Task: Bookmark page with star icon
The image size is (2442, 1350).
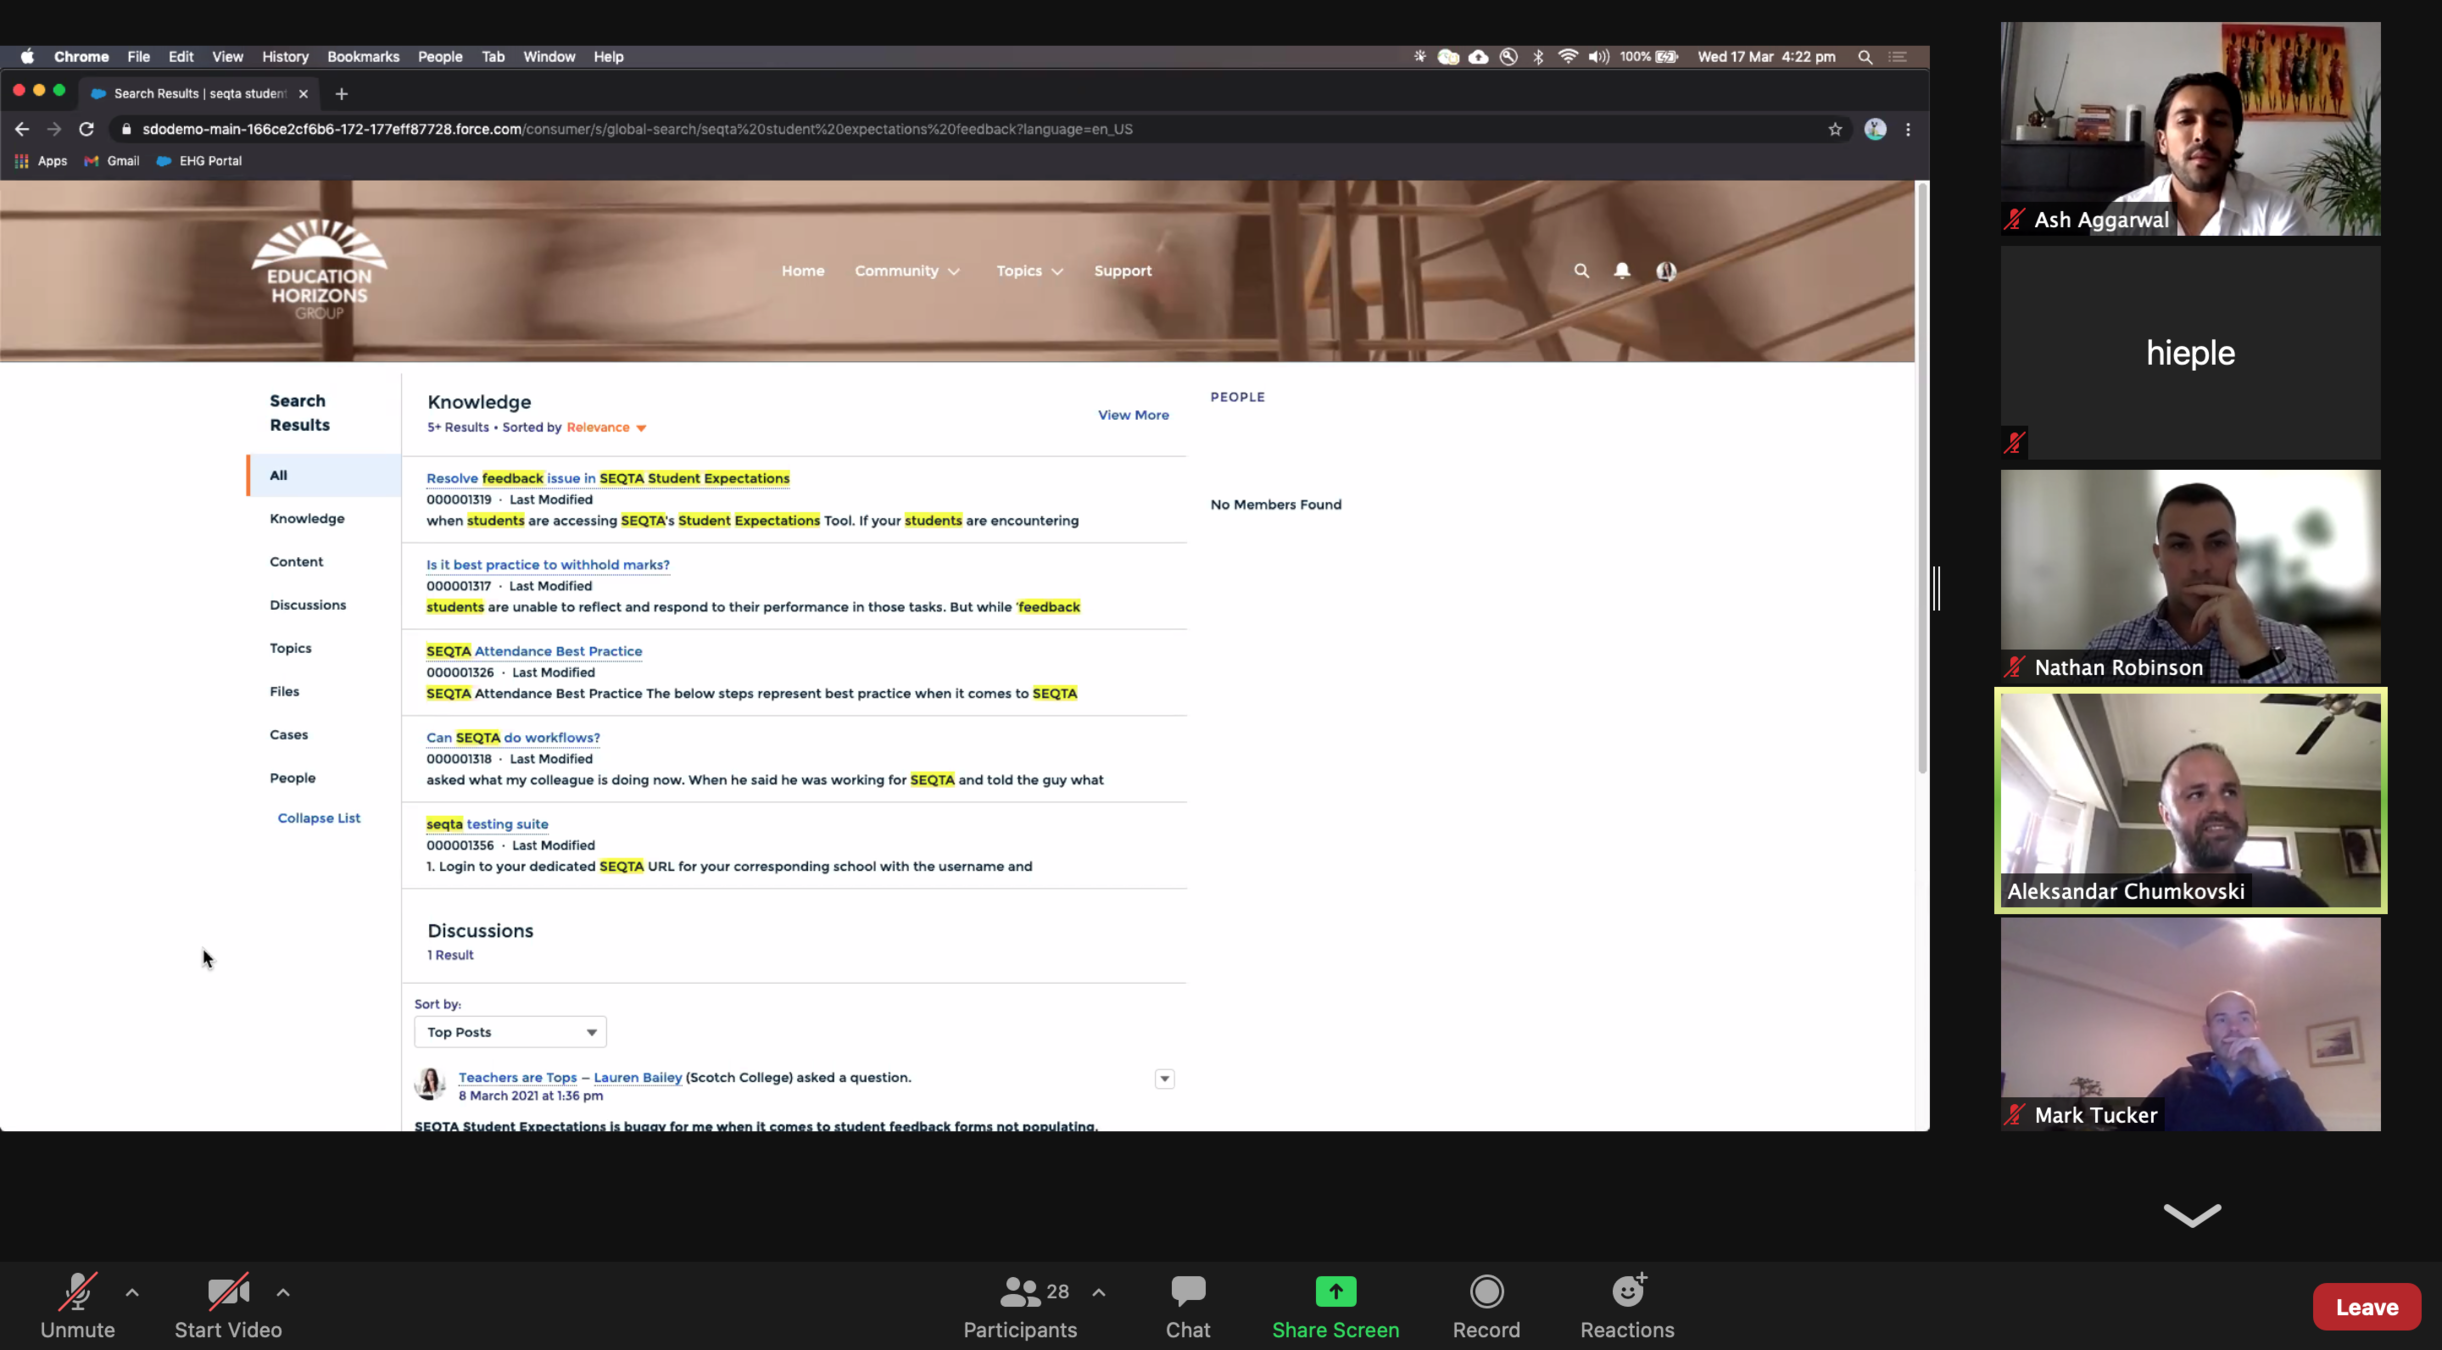Action: 1834,129
